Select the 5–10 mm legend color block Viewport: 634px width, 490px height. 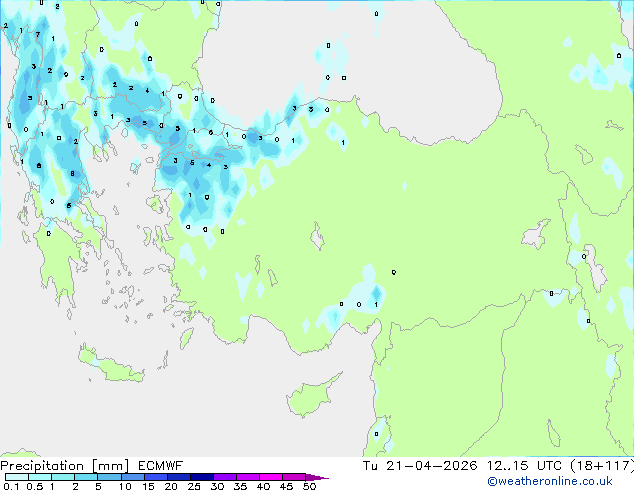point(110,478)
